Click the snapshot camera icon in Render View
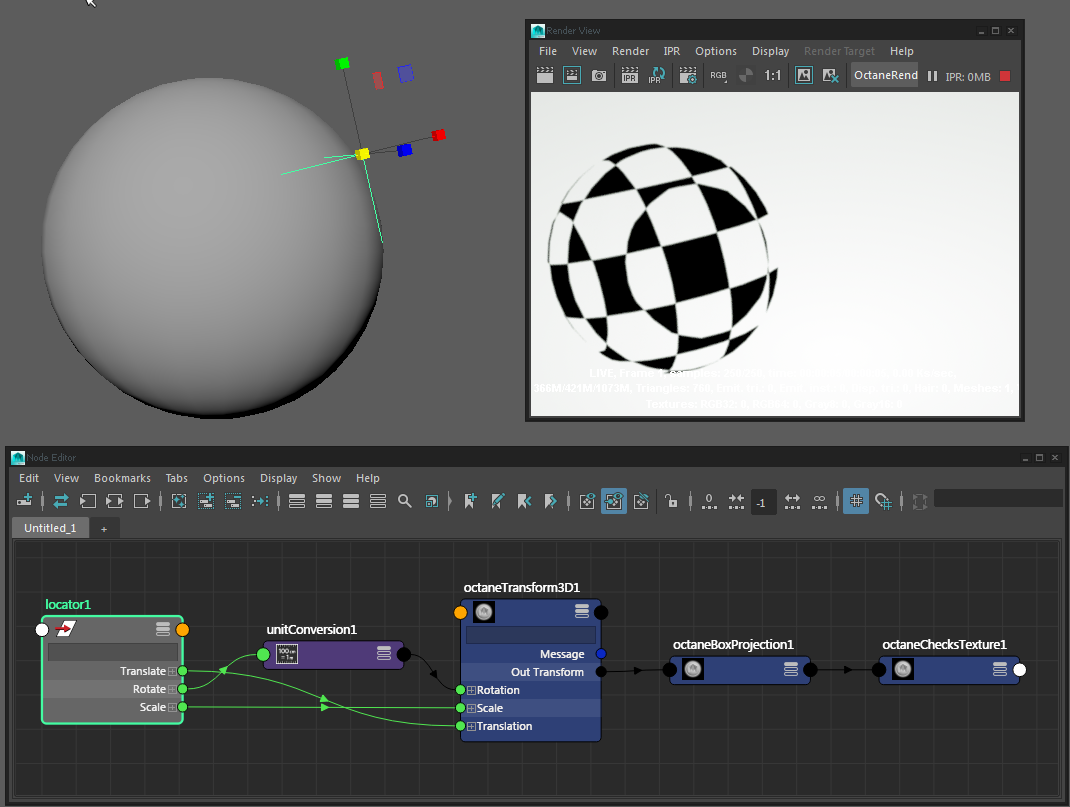This screenshot has width=1070, height=807. (x=599, y=75)
